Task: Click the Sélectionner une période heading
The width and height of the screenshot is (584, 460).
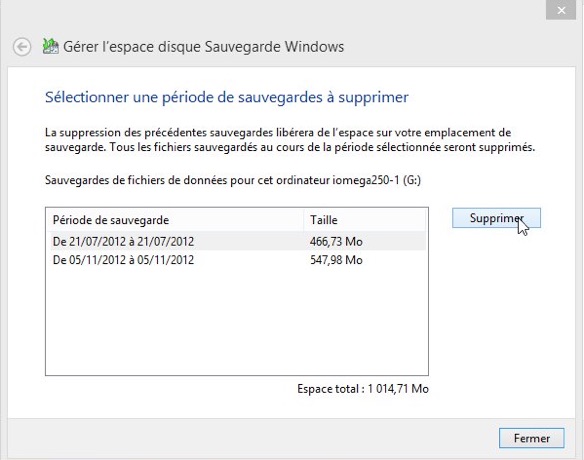Action: click(226, 97)
